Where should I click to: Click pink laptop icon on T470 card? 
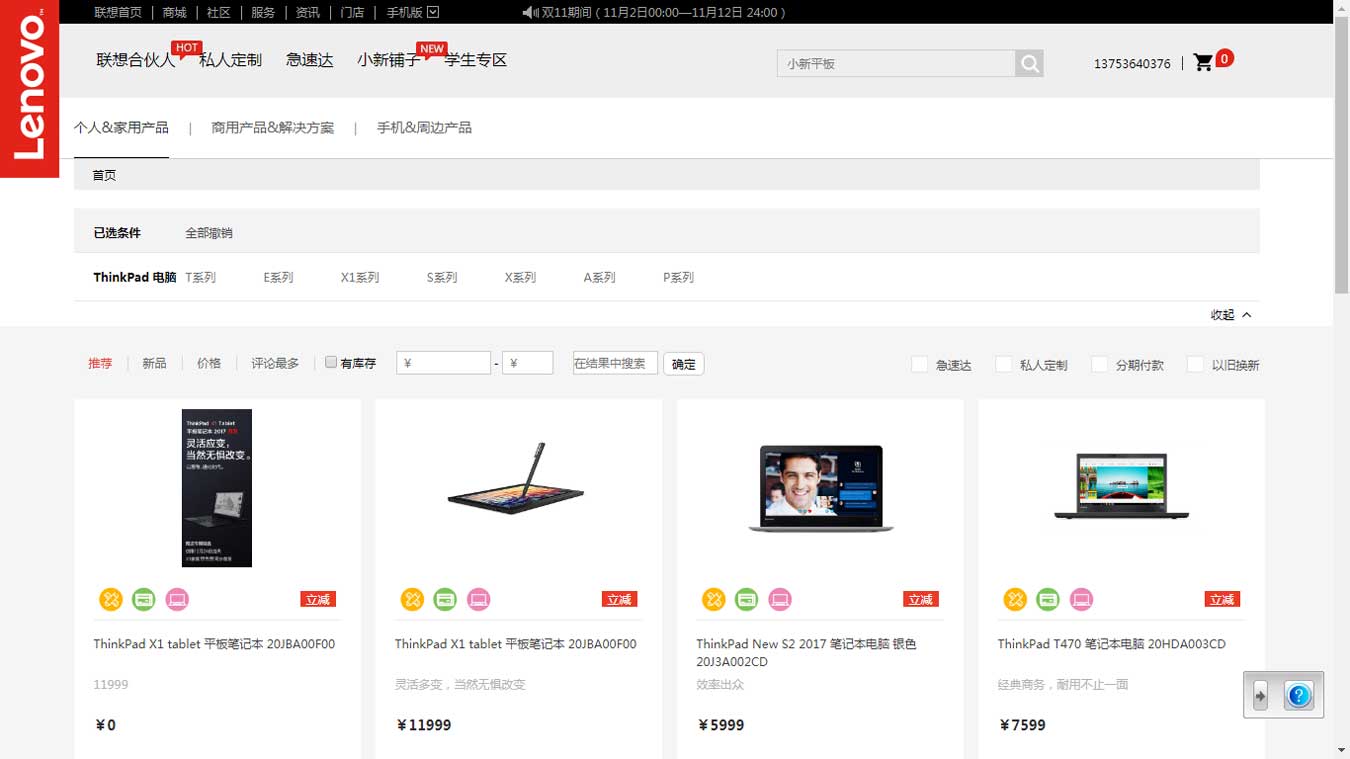pyautogui.click(x=1081, y=599)
